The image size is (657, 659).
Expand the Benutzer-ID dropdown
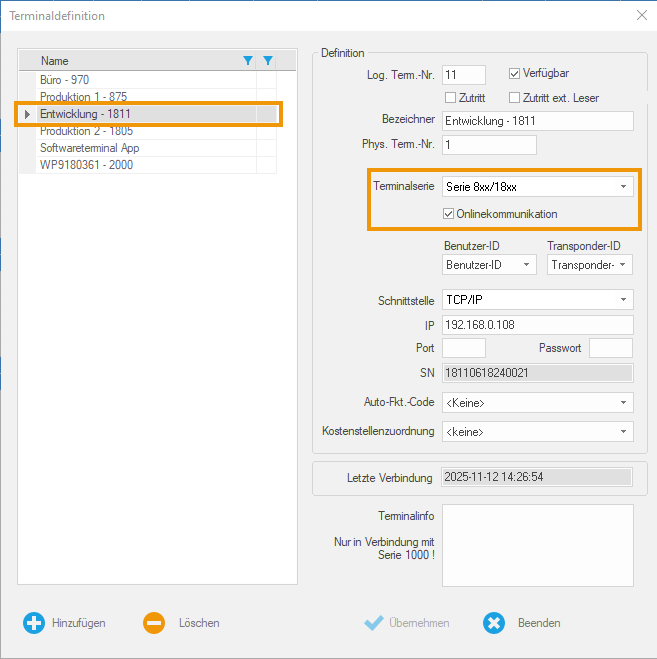pyautogui.click(x=526, y=265)
